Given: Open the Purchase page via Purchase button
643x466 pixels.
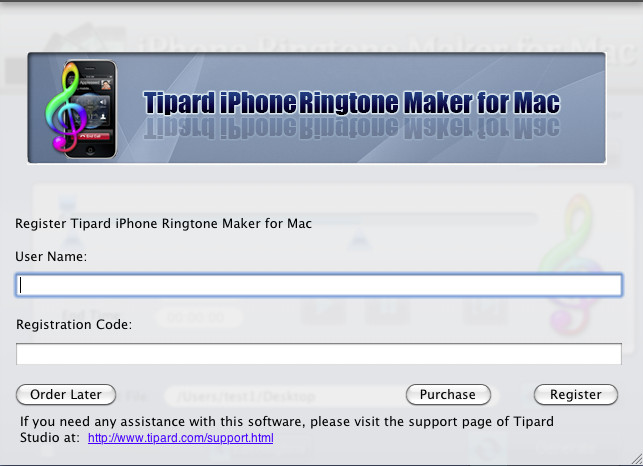Looking at the screenshot, I should (448, 395).
